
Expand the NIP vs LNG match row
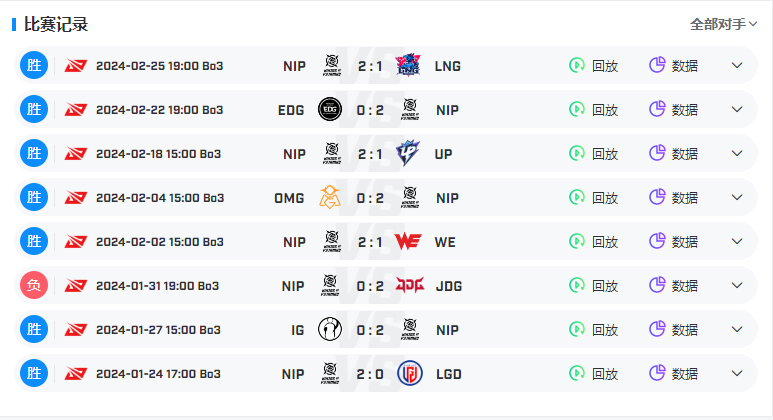[737, 66]
